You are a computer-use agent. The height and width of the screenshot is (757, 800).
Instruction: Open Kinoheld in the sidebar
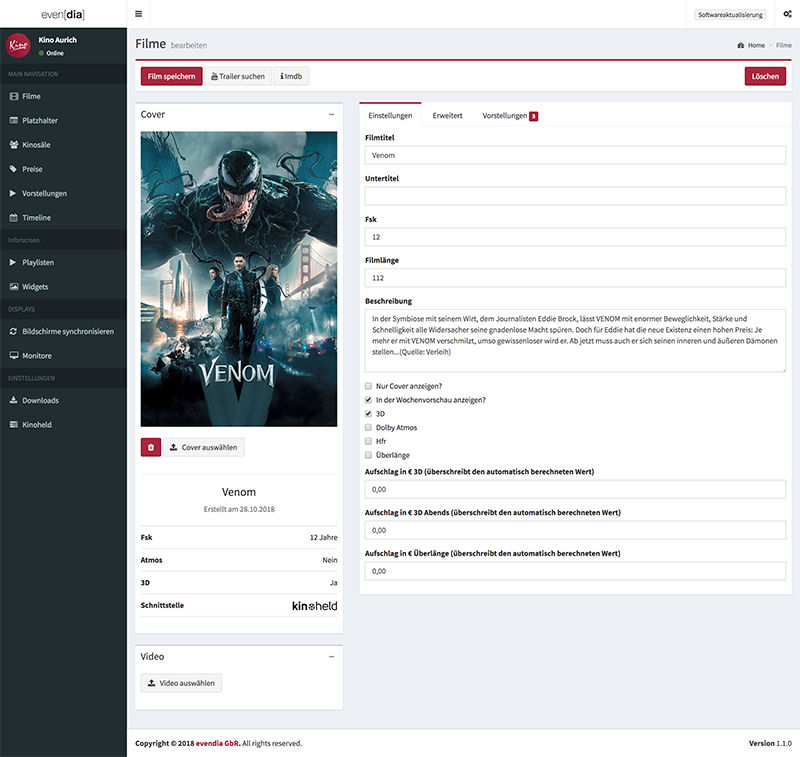point(63,424)
